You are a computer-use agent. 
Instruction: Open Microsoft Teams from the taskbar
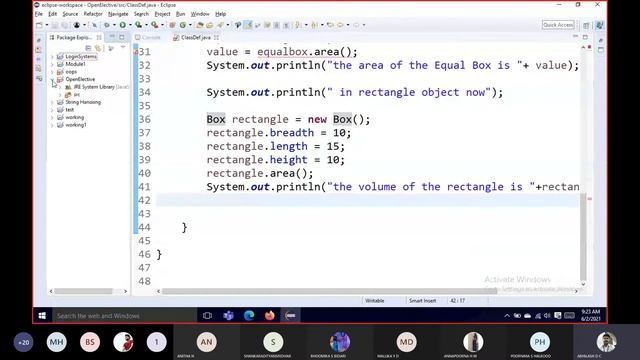coord(228,316)
